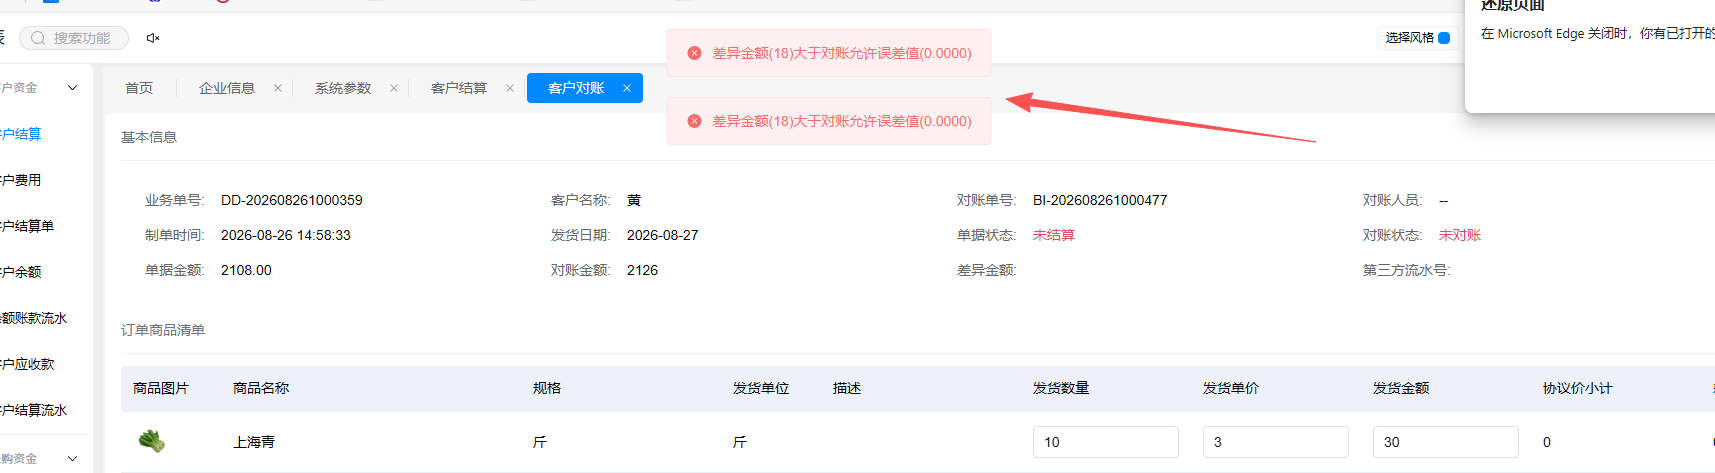
Task: Click the 上海青 product thumbnail image
Action: [152, 441]
